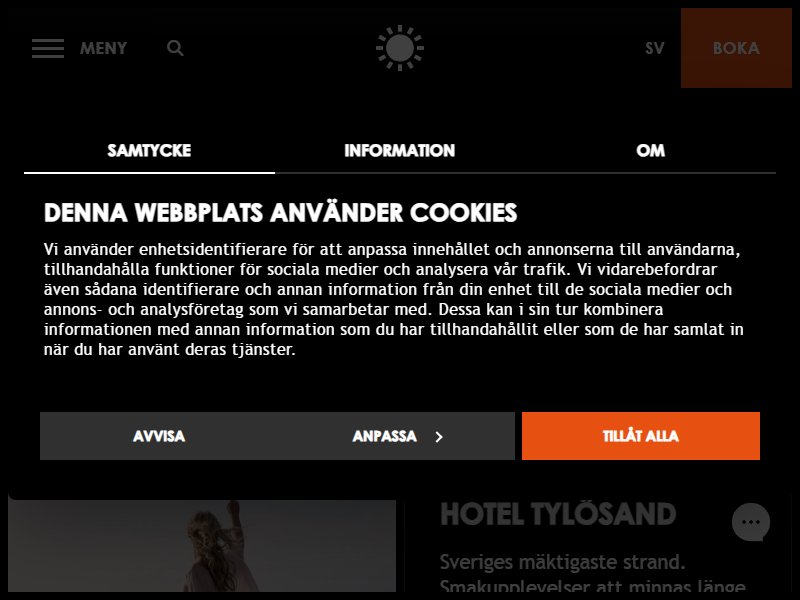Open the chat bubble widget
The width and height of the screenshot is (800, 600).
[751, 522]
